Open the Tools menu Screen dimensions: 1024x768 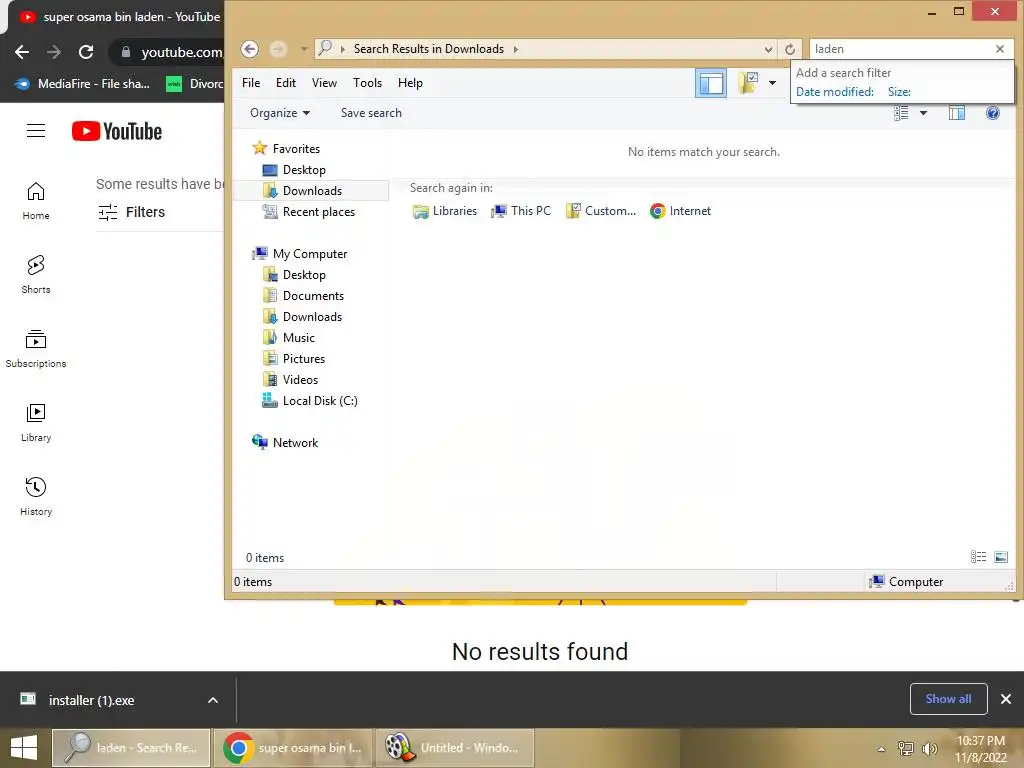coord(367,83)
